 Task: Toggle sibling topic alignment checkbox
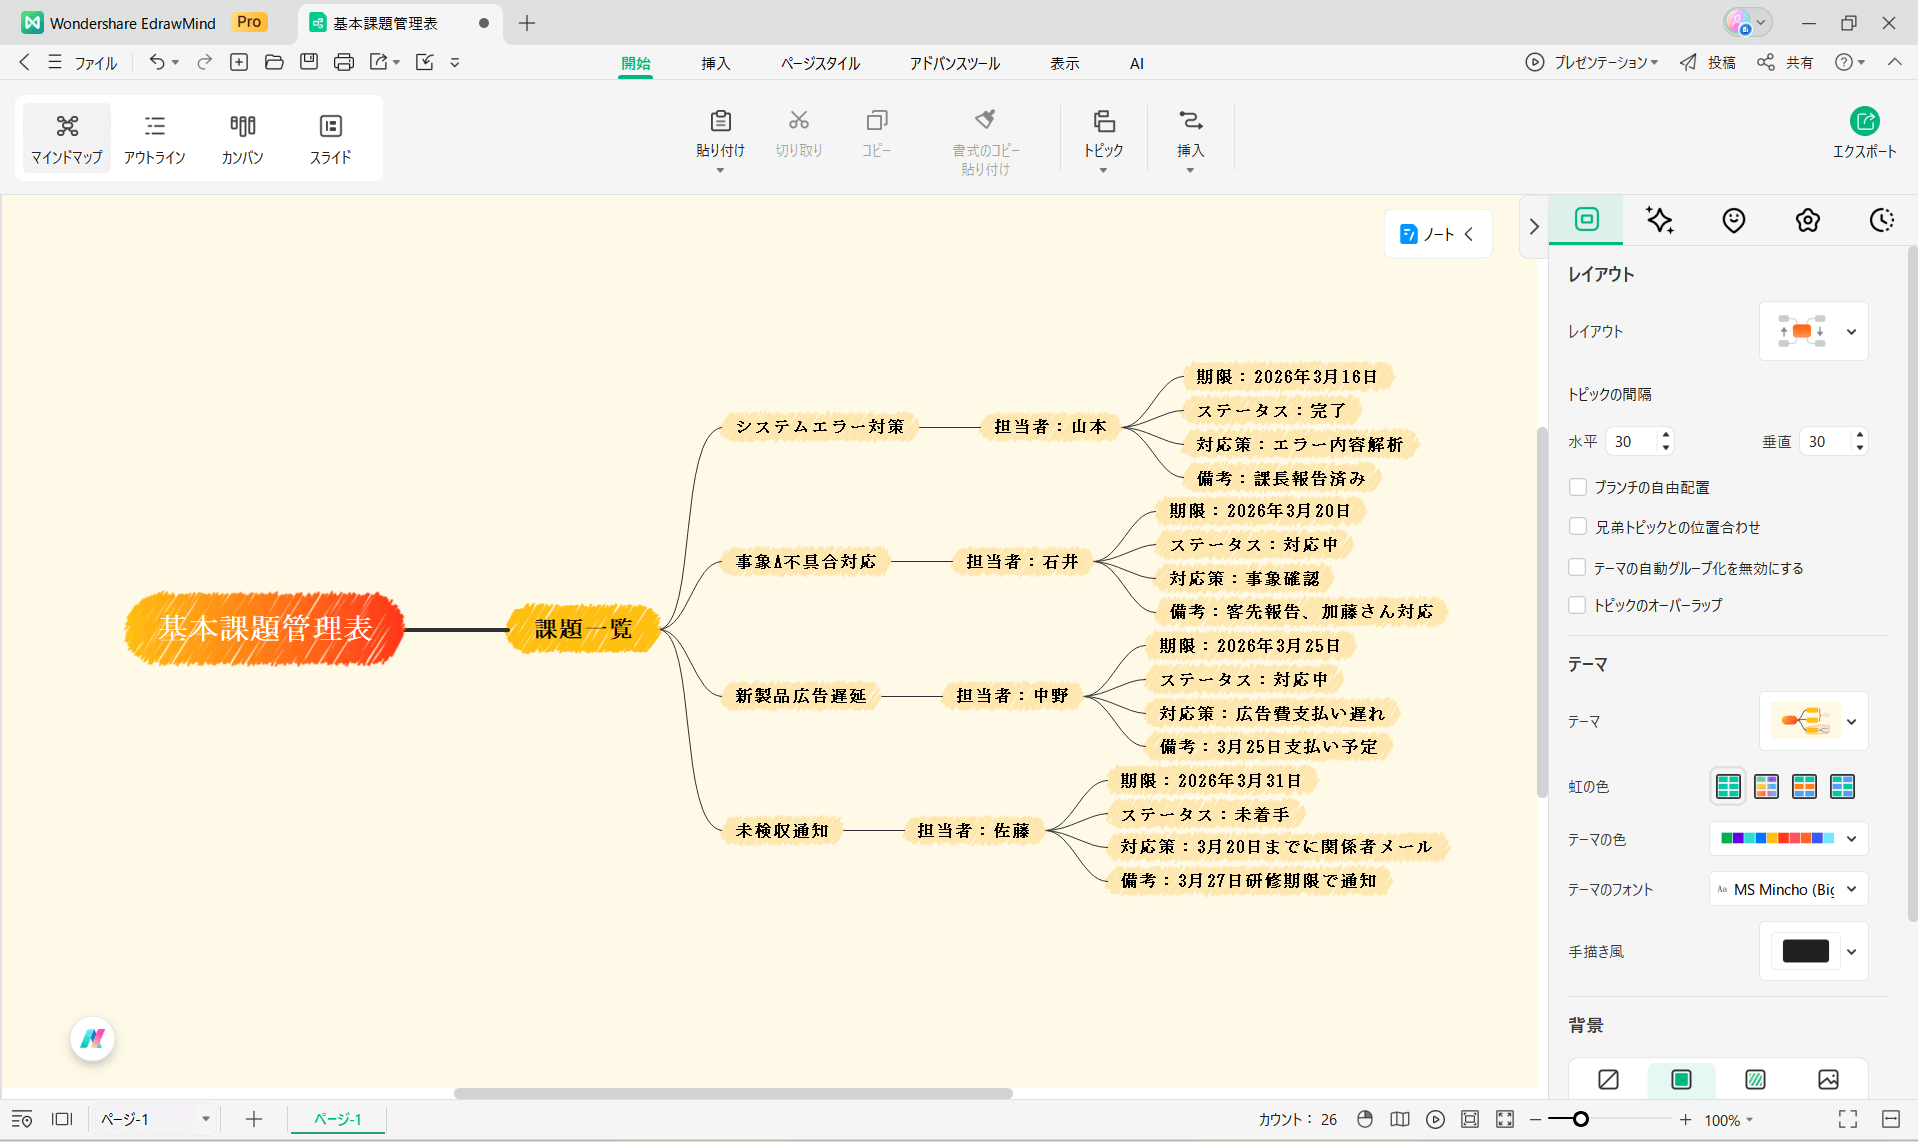pyautogui.click(x=1578, y=527)
